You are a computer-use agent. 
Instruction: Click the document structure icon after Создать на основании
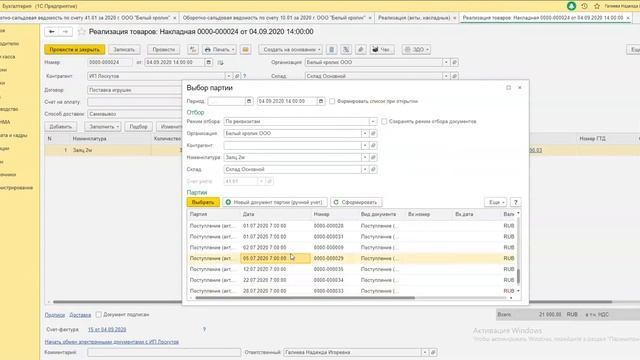click(331, 49)
